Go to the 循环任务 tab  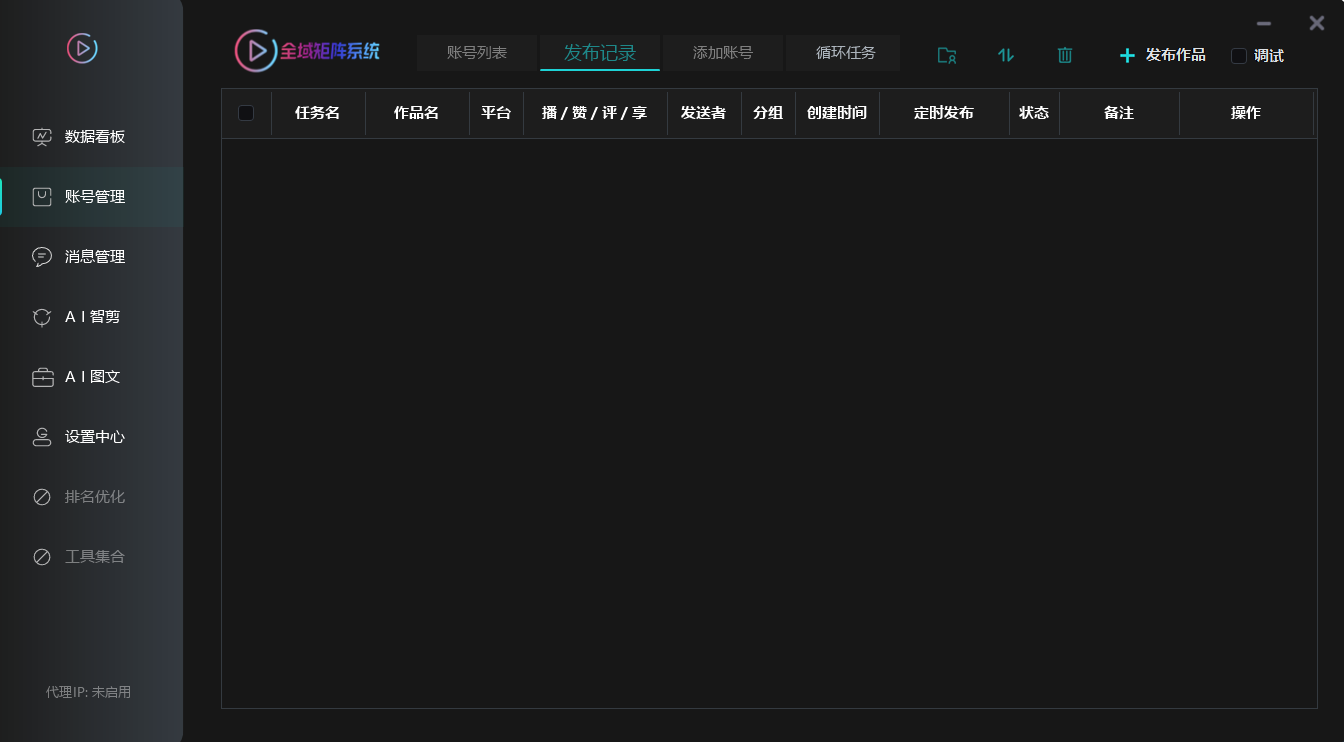click(x=846, y=53)
